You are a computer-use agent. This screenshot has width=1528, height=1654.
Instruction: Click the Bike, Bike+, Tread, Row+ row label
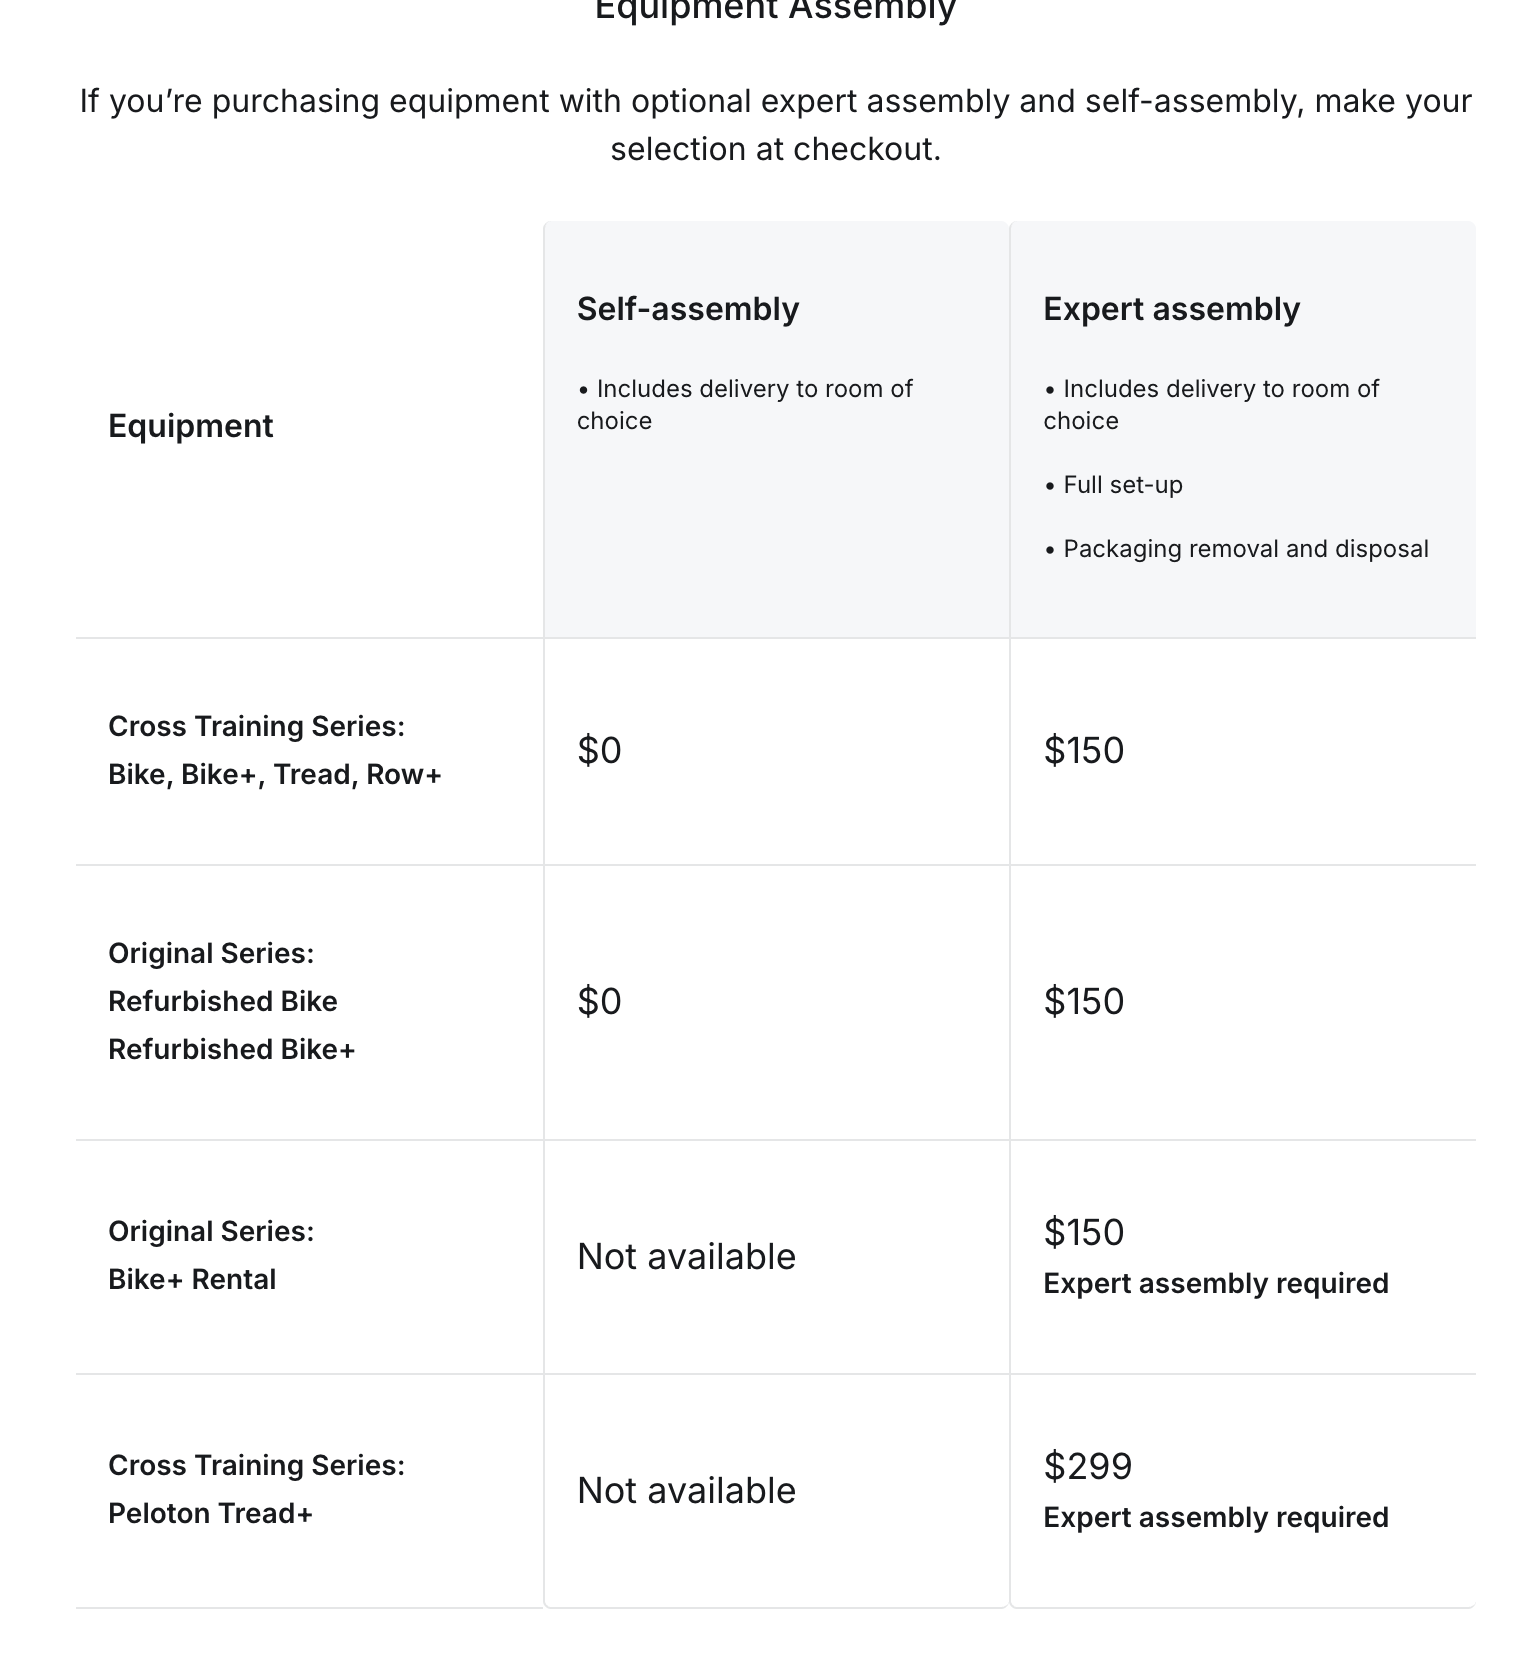(x=274, y=775)
